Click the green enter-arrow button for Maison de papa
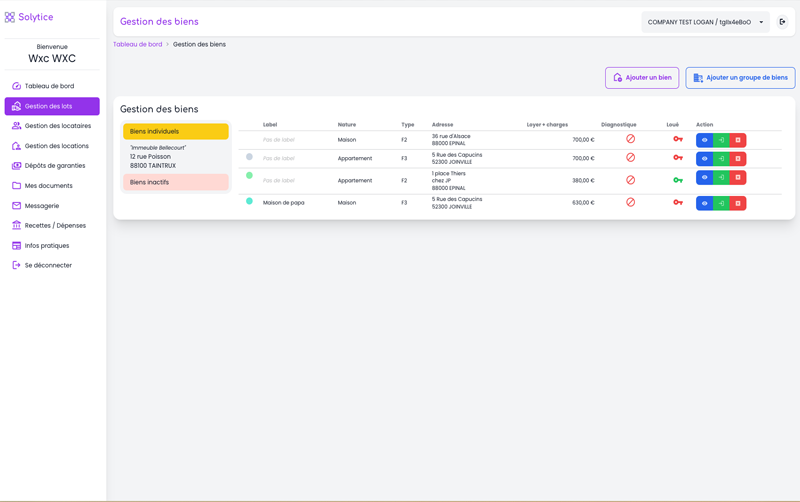The image size is (800, 502). [x=721, y=203]
